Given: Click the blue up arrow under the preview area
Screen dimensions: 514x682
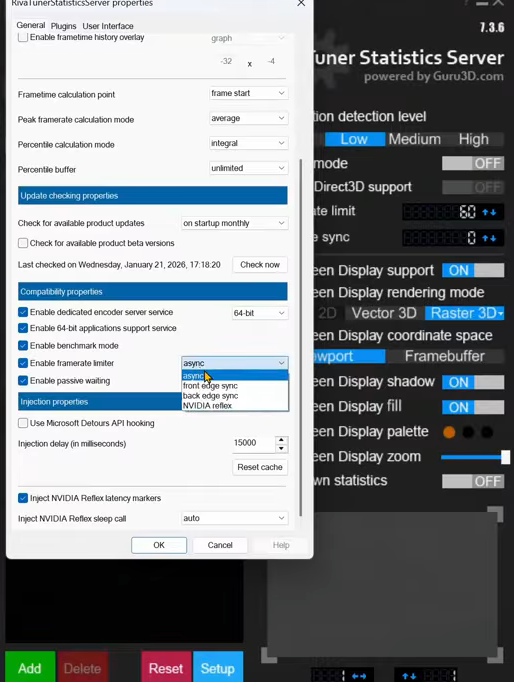Looking at the screenshot, I should coord(405,676).
